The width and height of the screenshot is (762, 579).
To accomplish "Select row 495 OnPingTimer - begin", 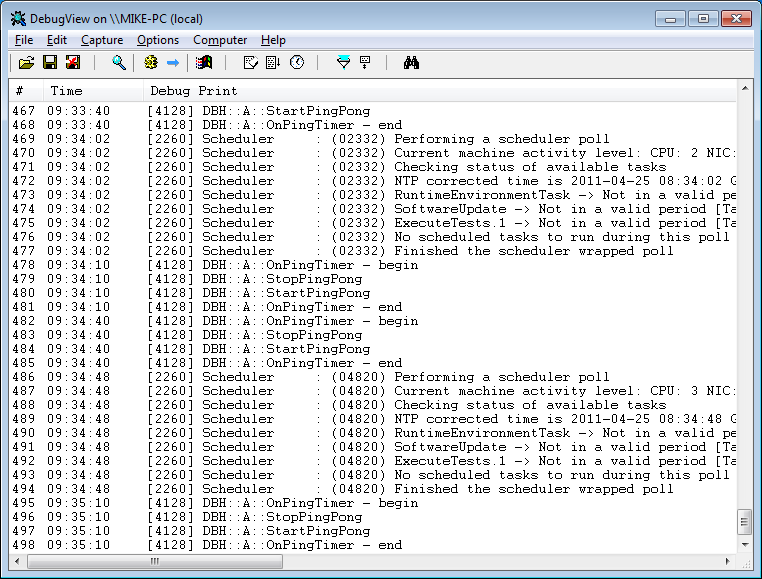I will pyautogui.click(x=372, y=503).
